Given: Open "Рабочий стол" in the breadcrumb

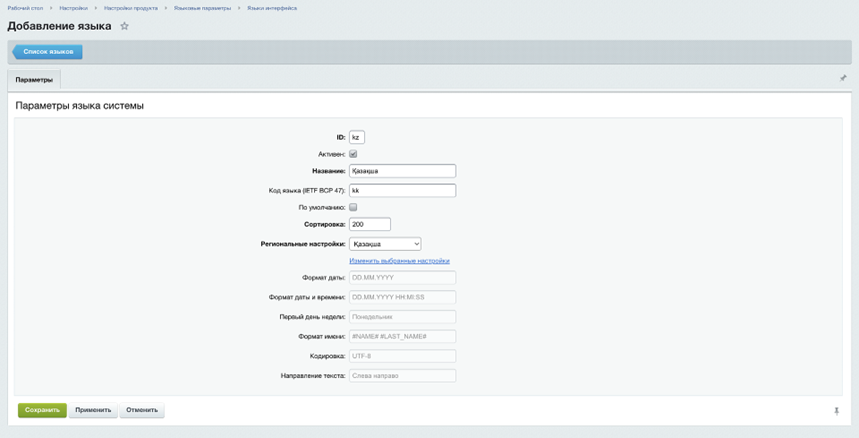Looking at the screenshot, I should (25, 8).
